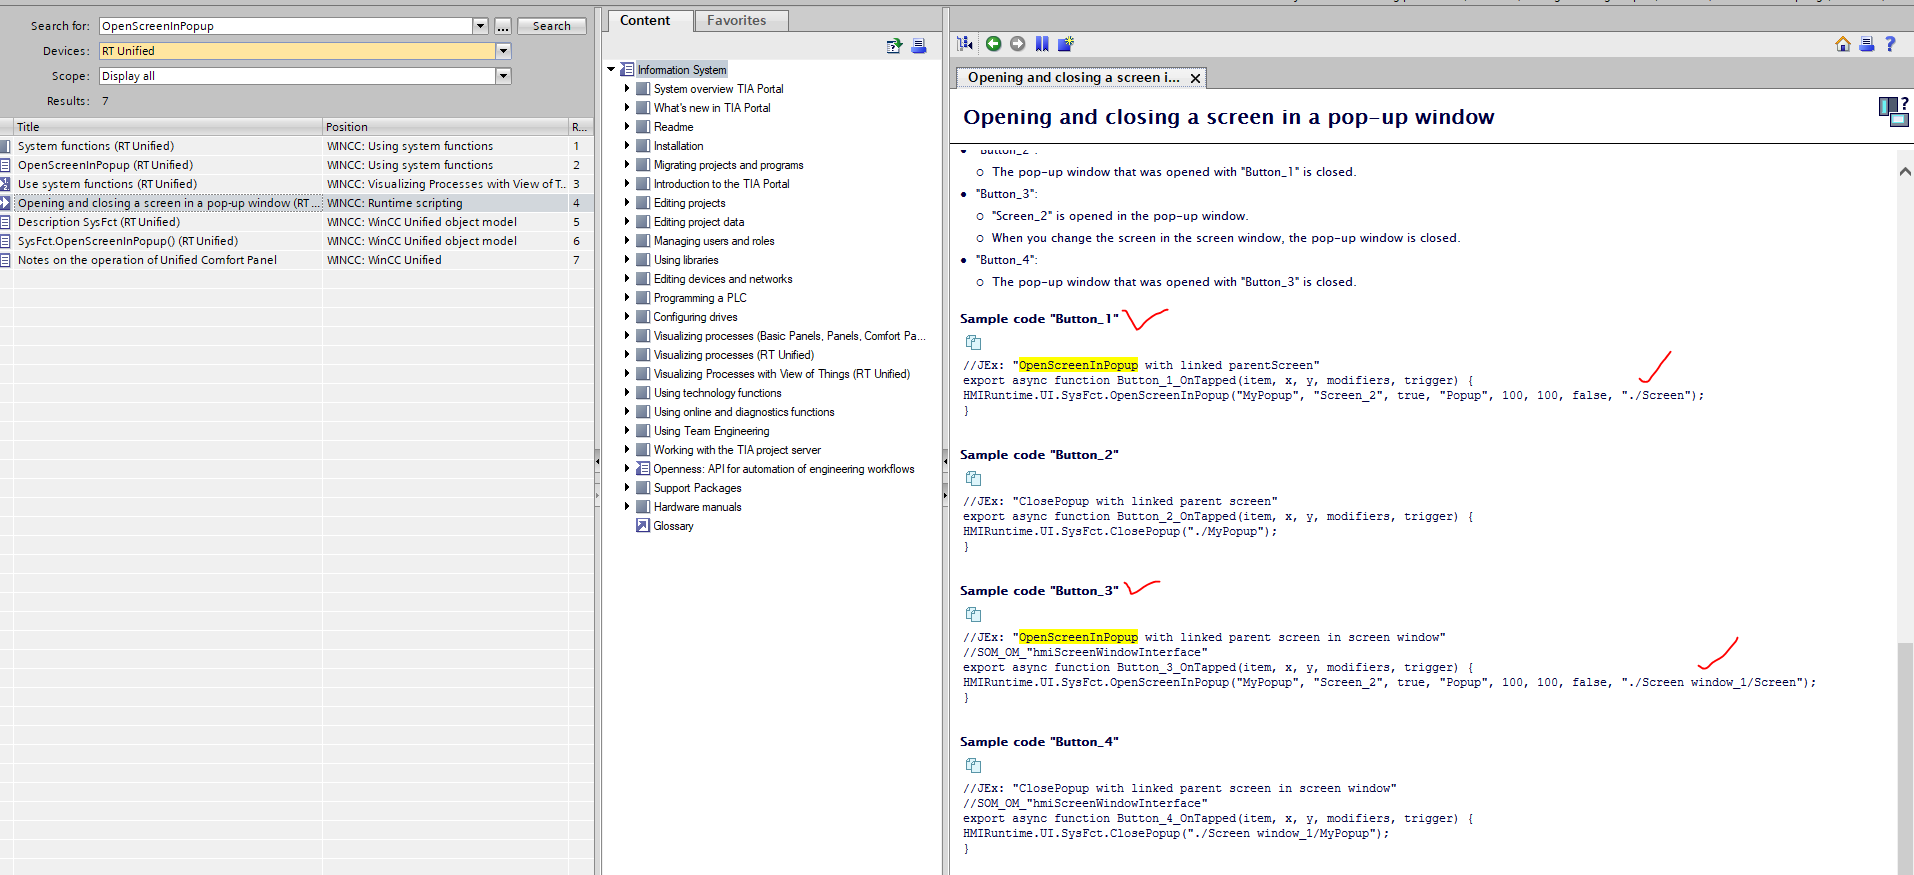Close the Opening and closing a screen tab
This screenshot has width=1914, height=875.
coord(1195,78)
